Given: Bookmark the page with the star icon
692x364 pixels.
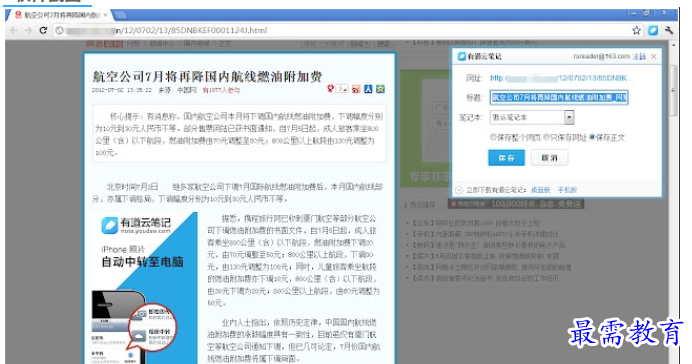Looking at the screenshot, I should 636,30.
